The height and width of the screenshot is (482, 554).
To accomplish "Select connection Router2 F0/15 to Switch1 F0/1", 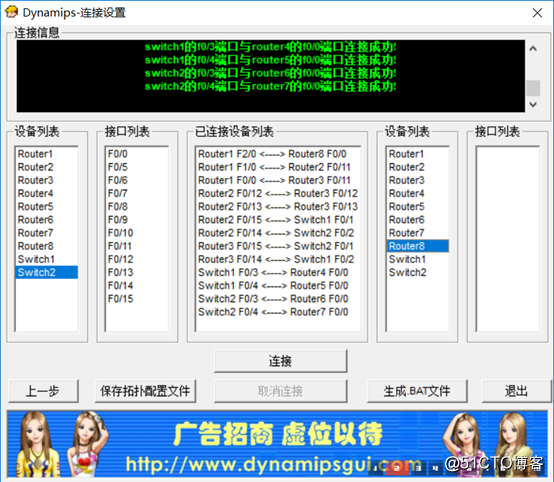I will [278, 220].
